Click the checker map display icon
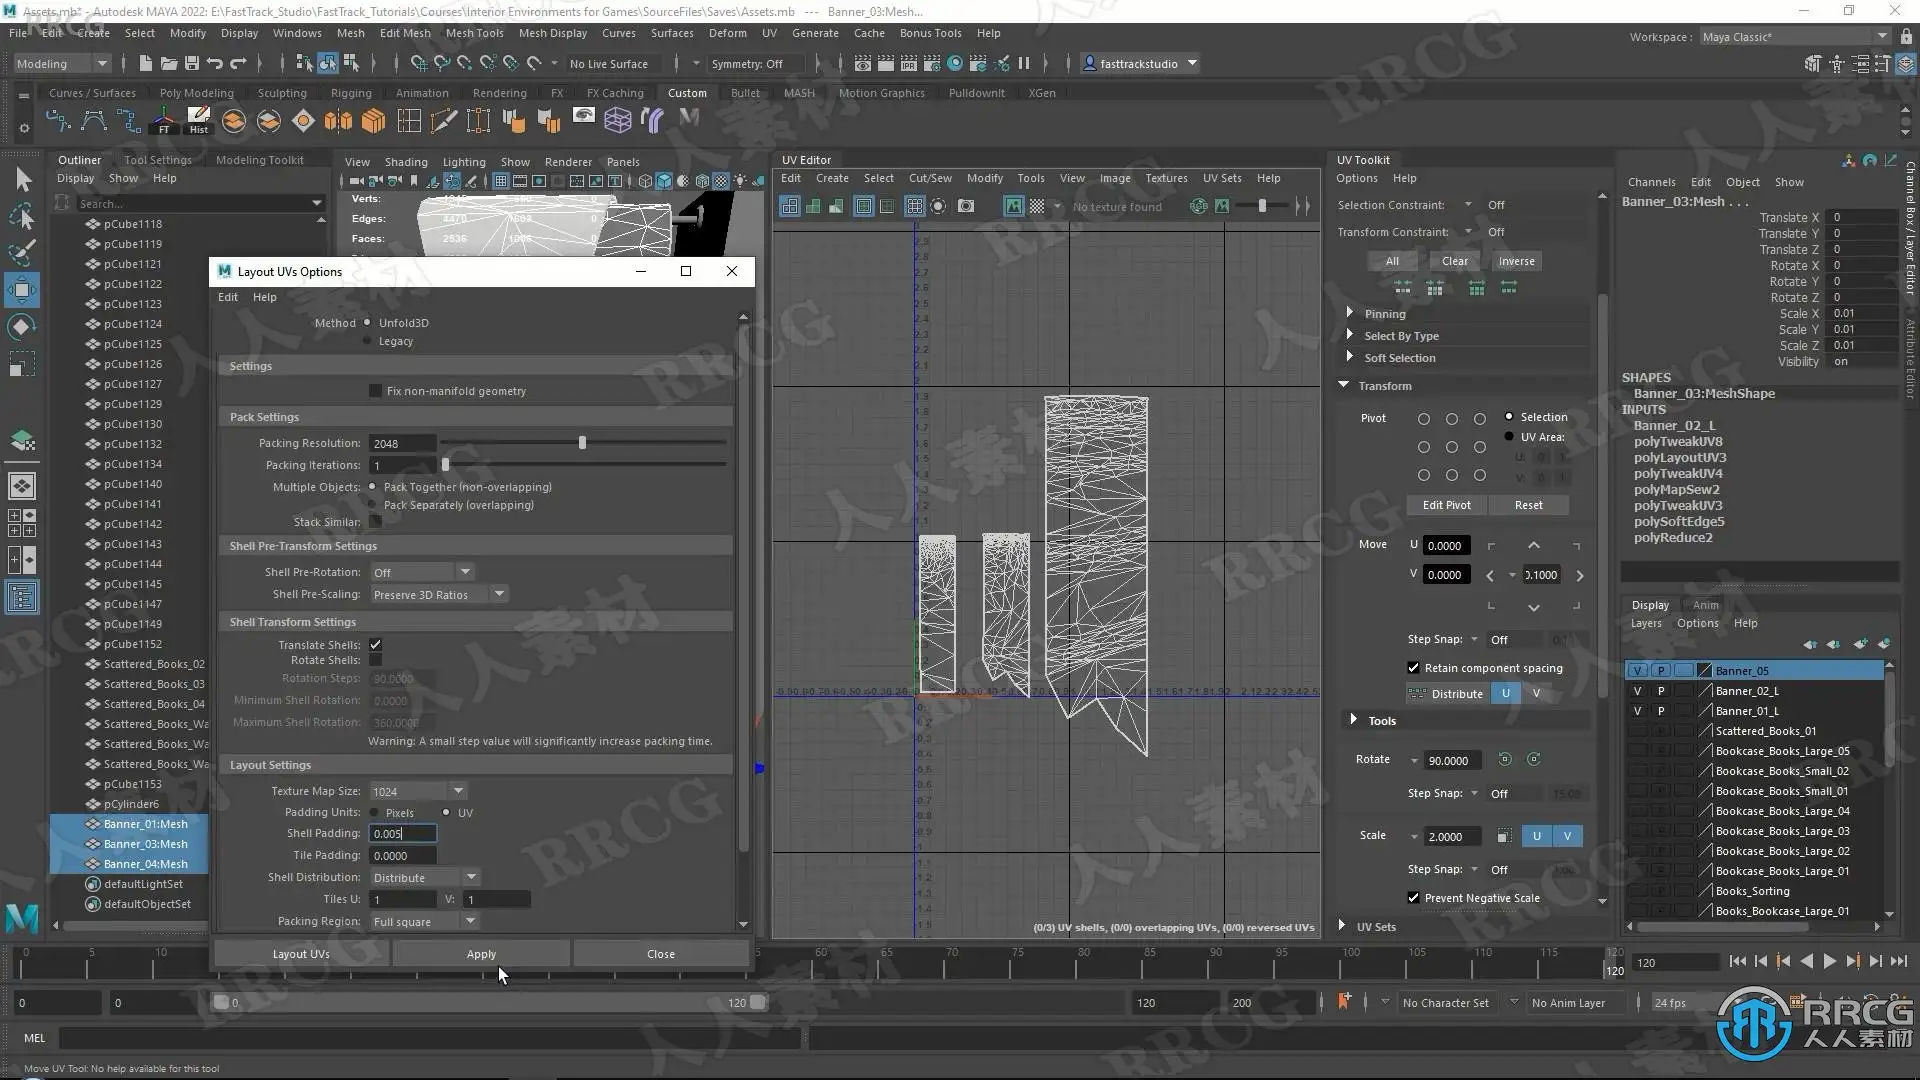 [x=1037, y=206]
